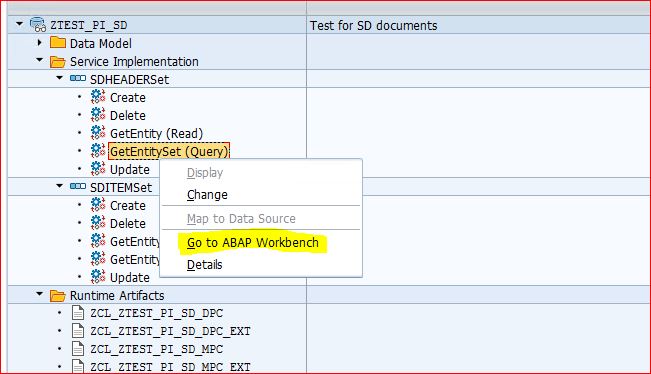This screenshot has height=374, width=651.
Task: Click the ZTEST_PI_SD project icon
Action: tap(38, 25)
